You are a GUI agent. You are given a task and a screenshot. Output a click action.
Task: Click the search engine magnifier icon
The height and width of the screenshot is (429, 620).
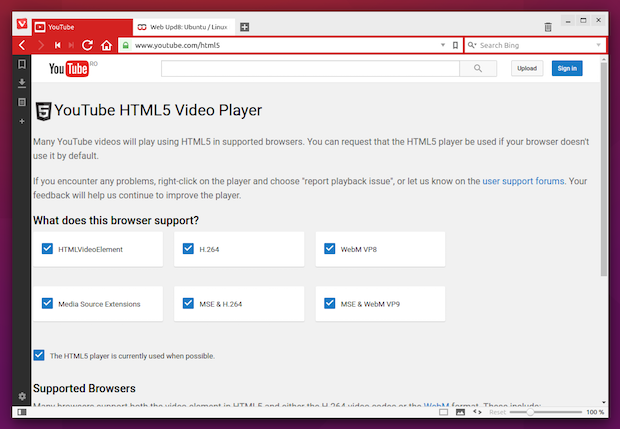(x=472, y=45)
